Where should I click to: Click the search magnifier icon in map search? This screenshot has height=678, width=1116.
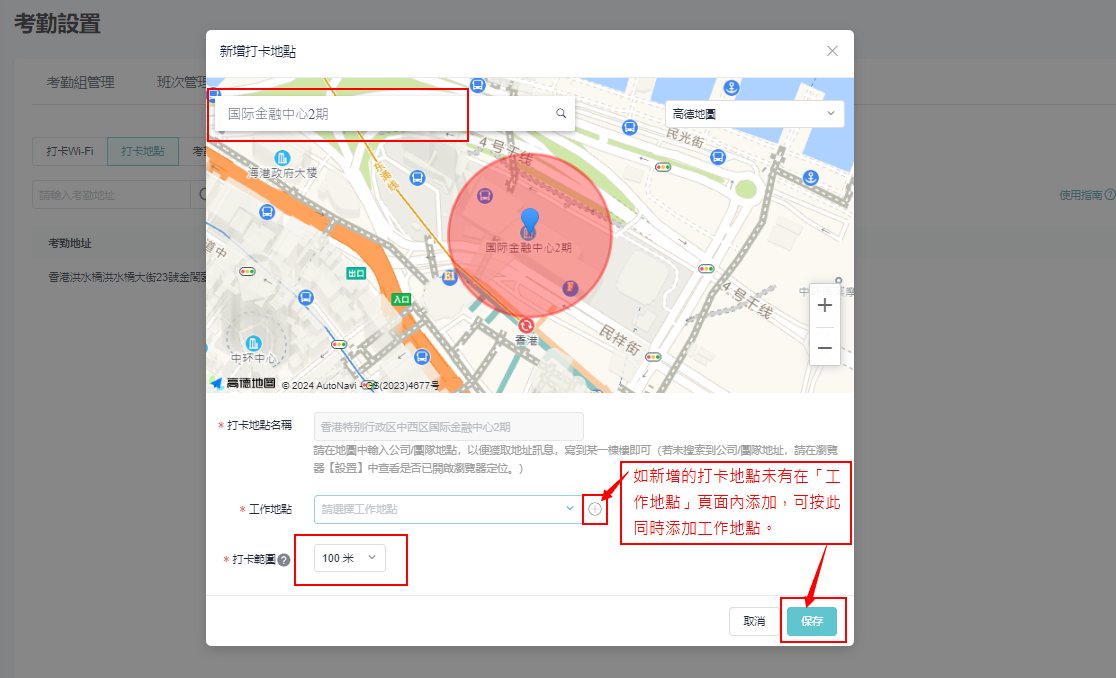(561, 114)
